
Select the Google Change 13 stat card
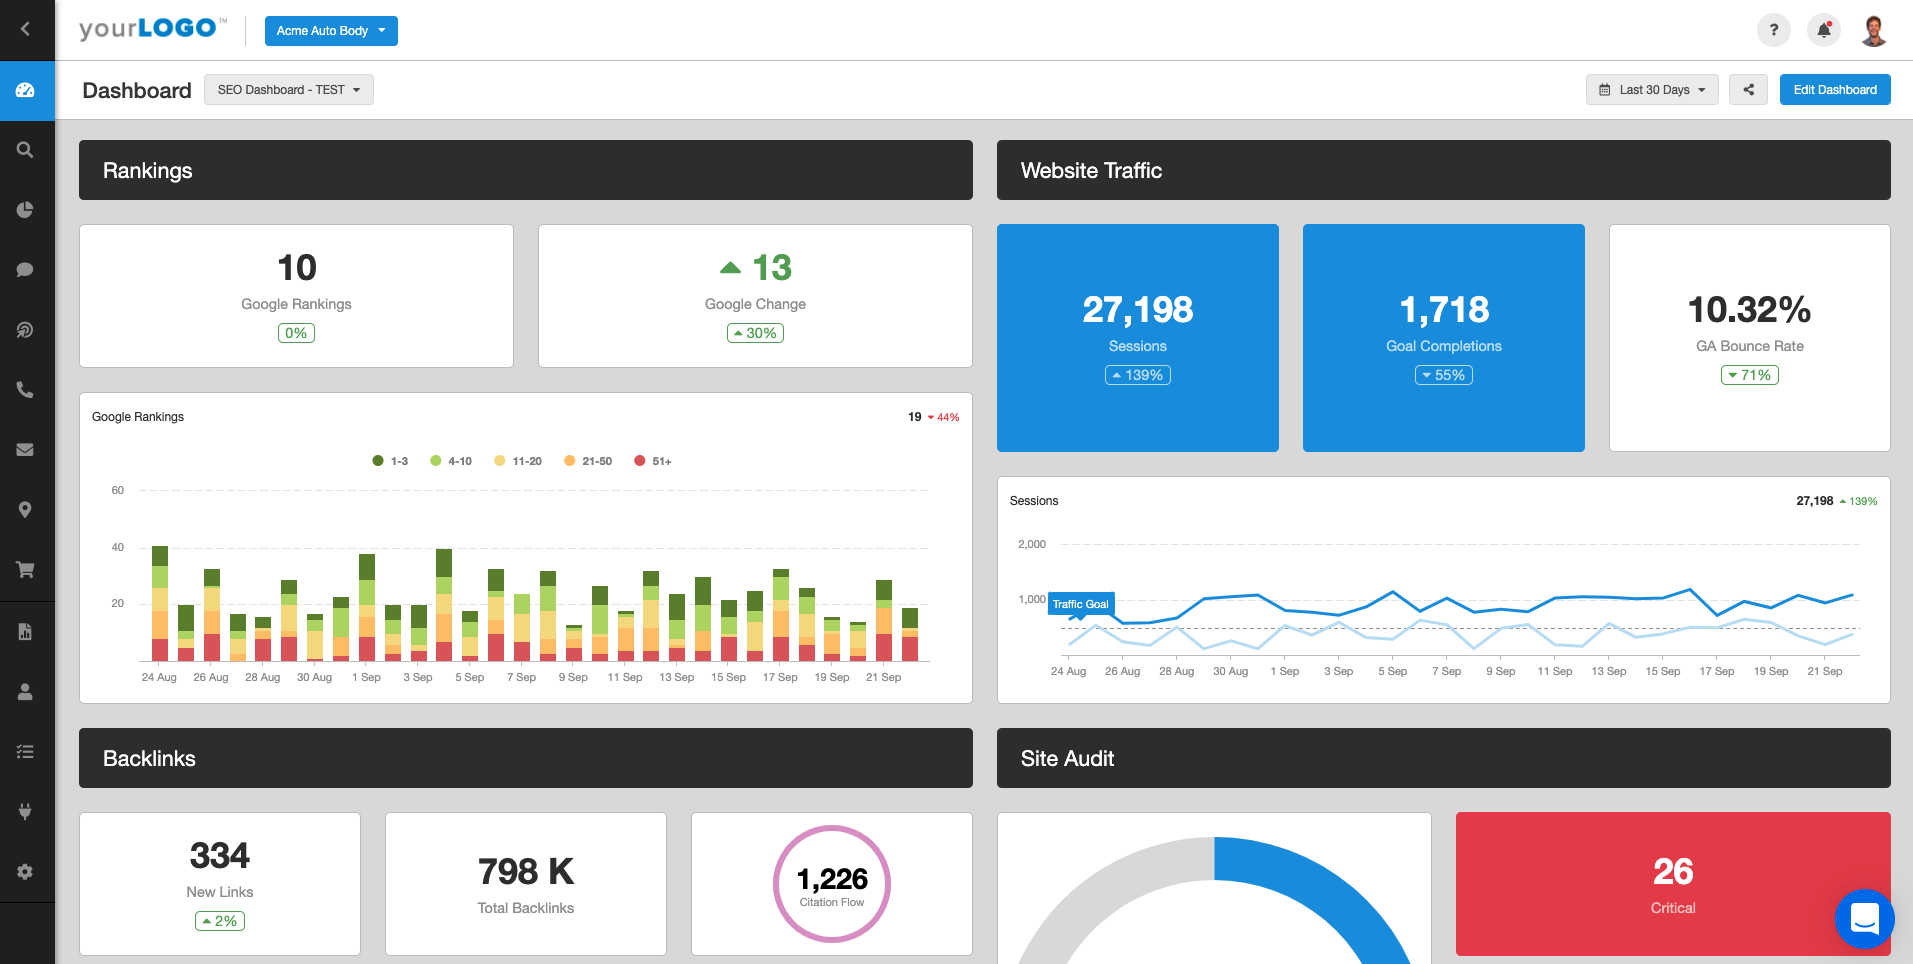[x=755, y=296]
